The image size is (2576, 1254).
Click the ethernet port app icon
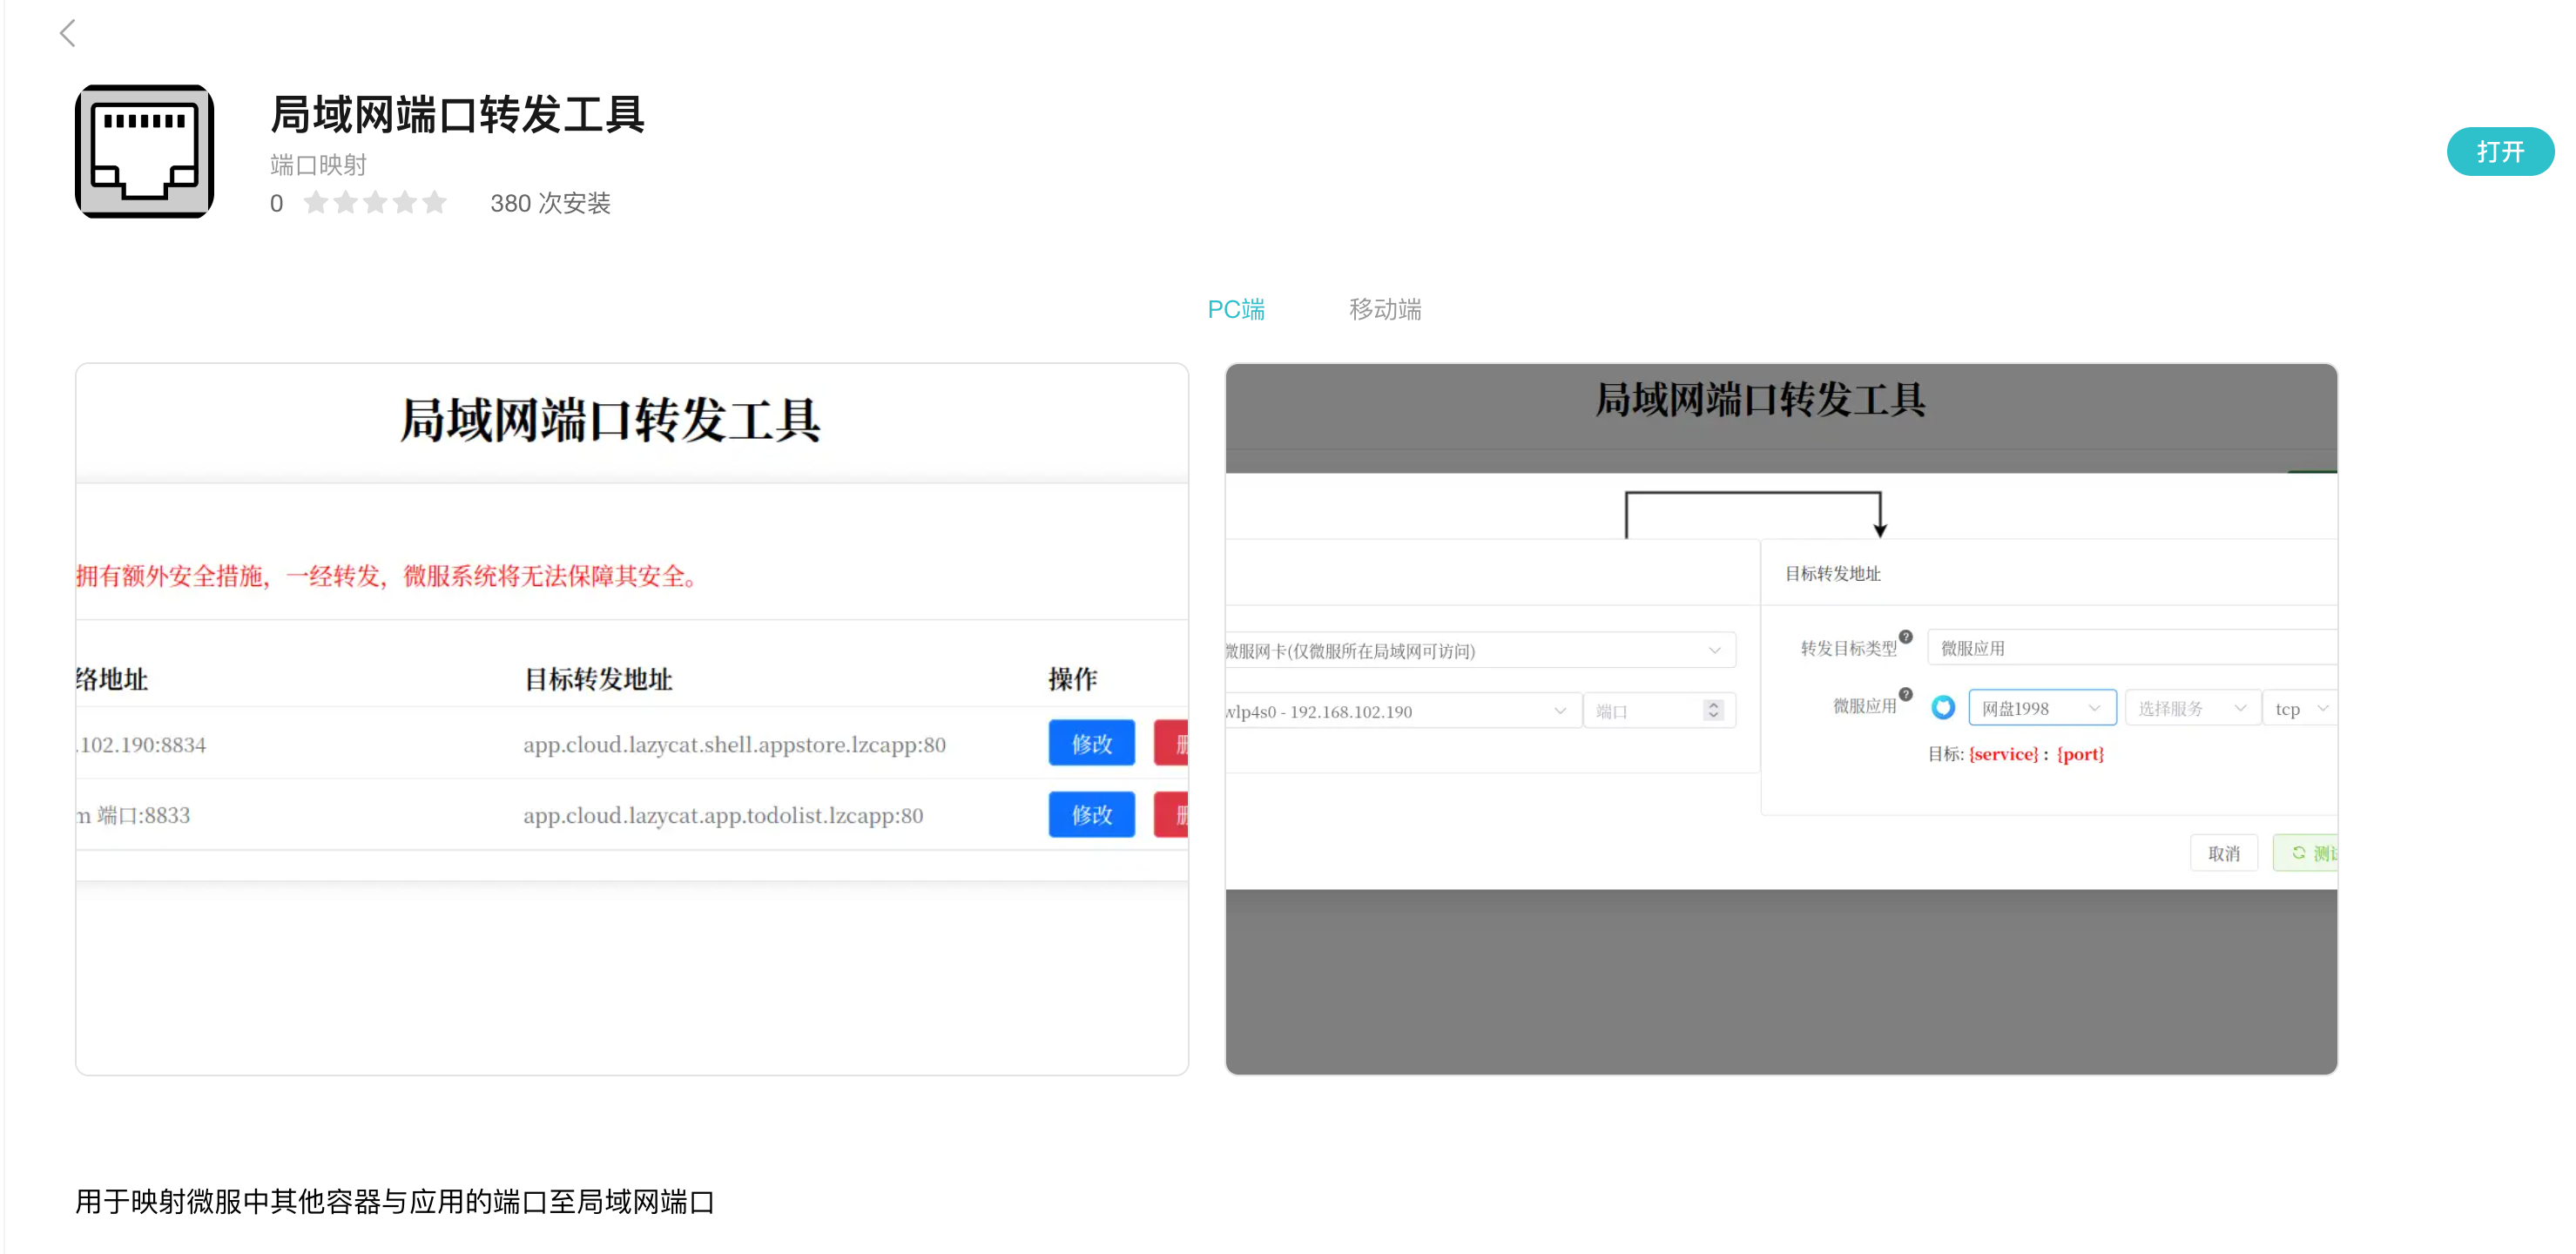point(144,151)
